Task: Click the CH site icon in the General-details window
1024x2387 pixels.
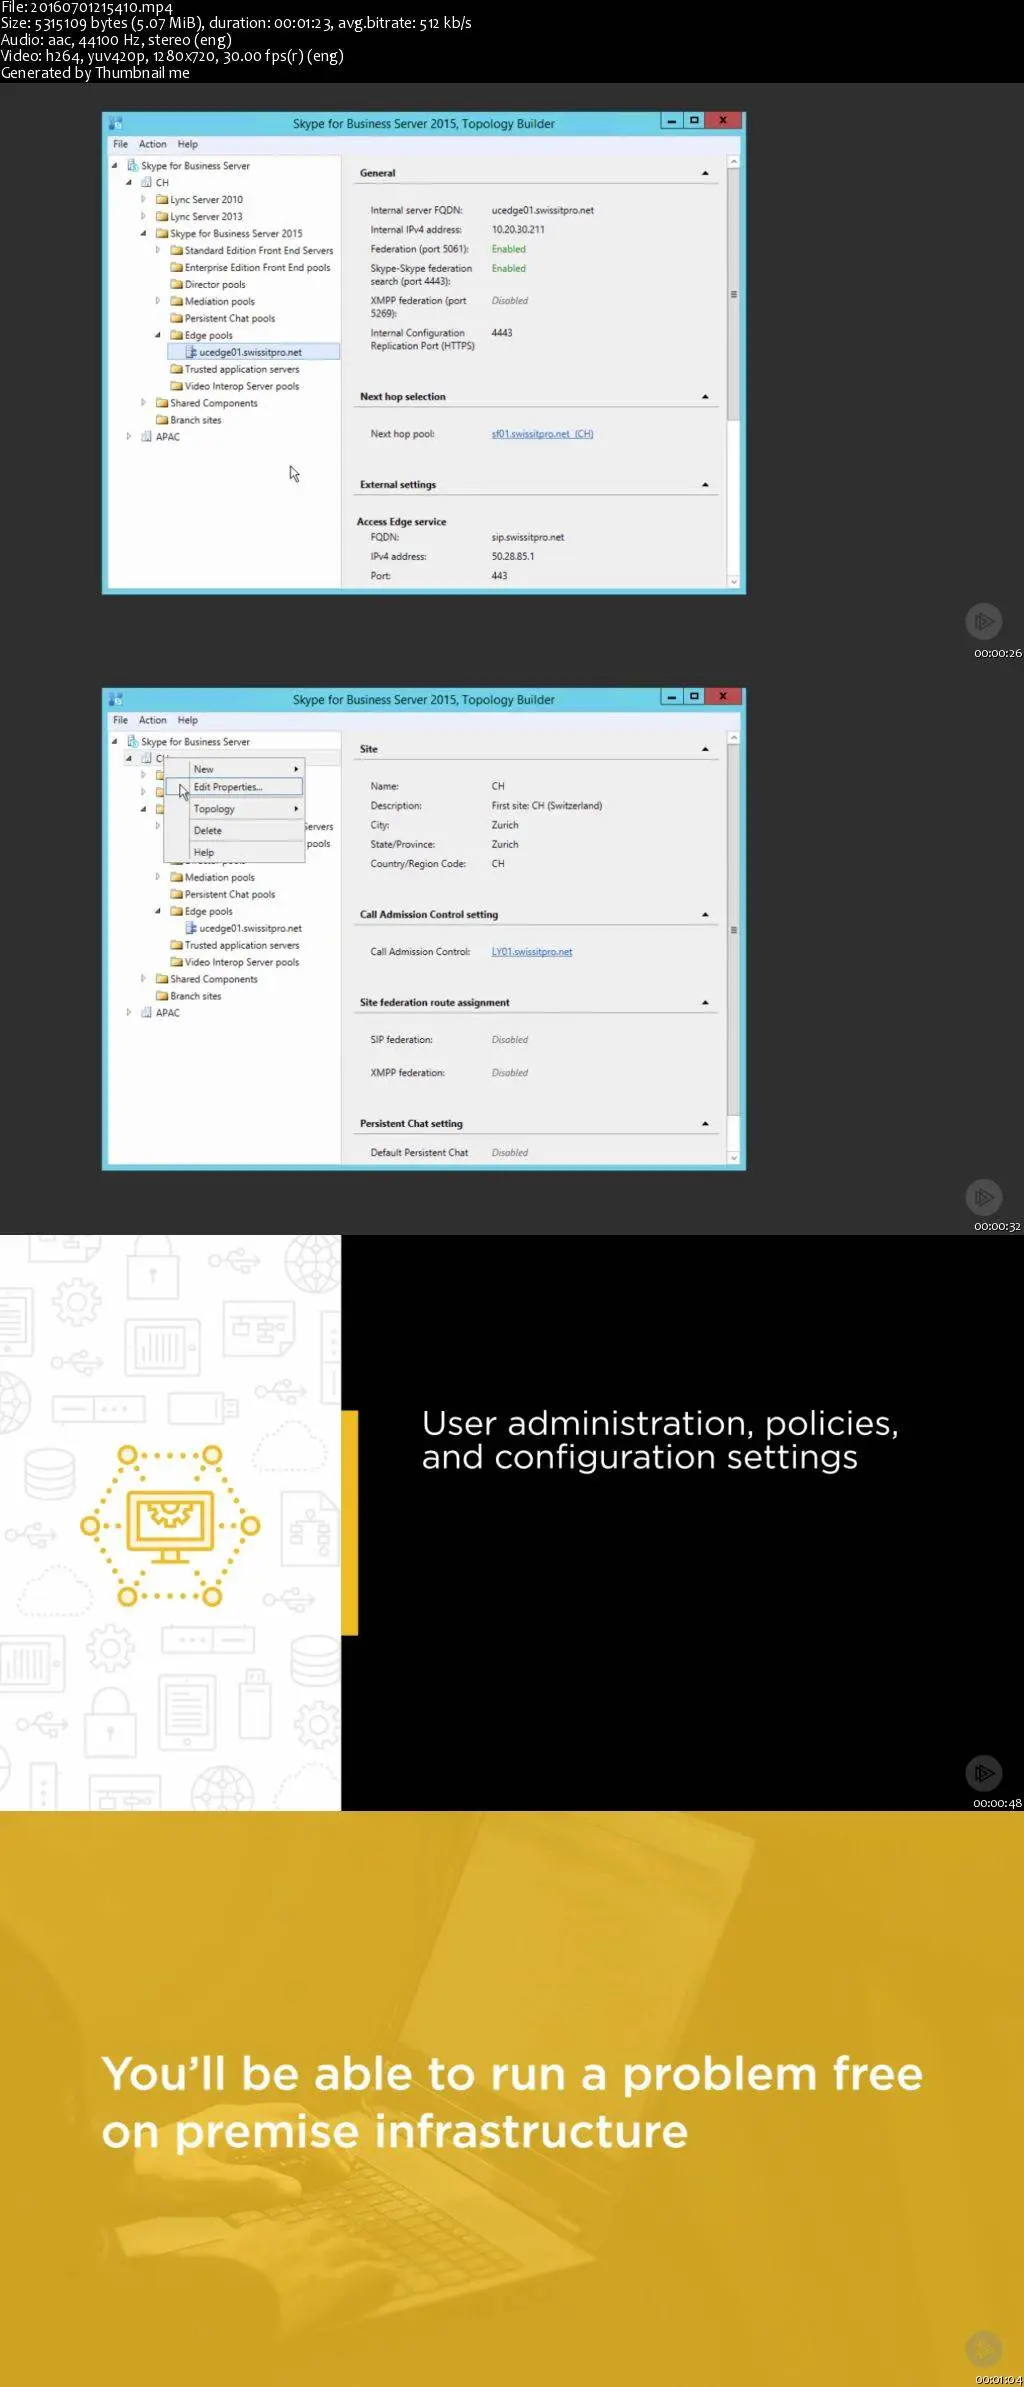Action: coord(147,183)
